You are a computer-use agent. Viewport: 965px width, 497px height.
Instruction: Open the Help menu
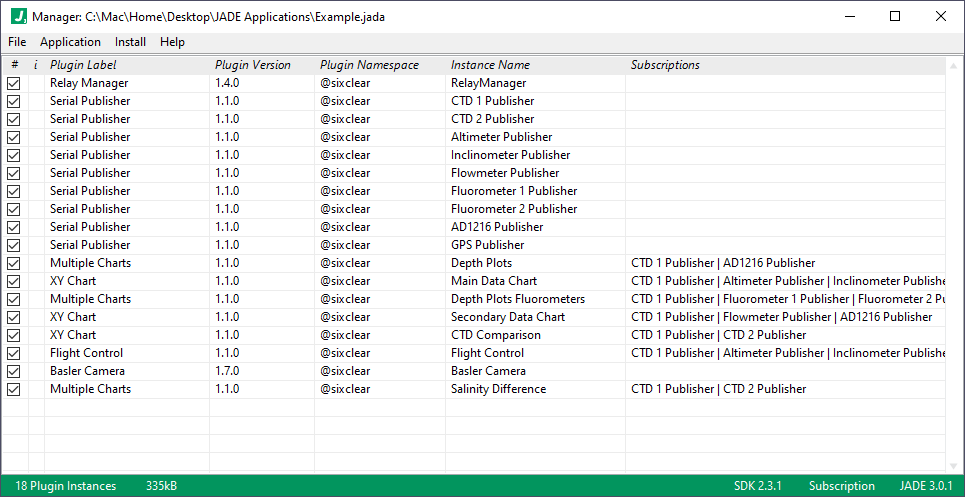(x=172, y=42)
